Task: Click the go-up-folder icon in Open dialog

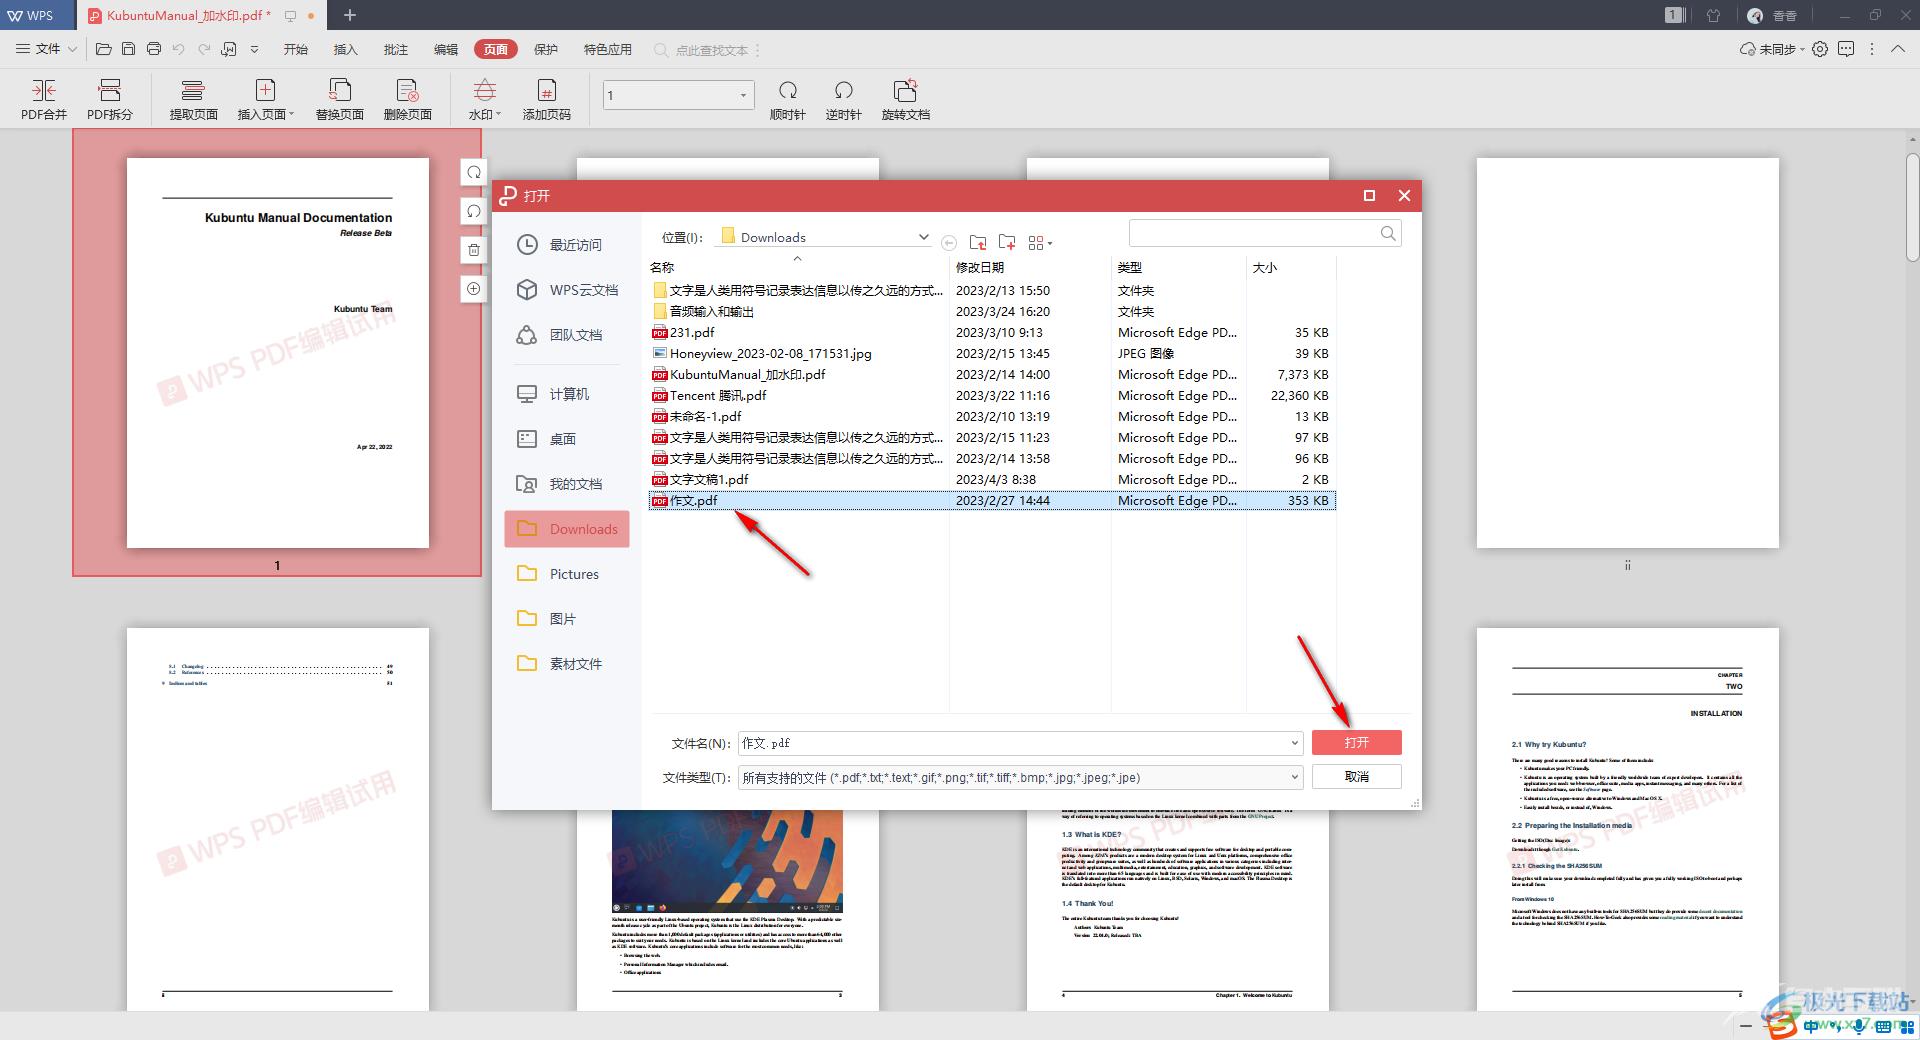Action: point(978,242)
